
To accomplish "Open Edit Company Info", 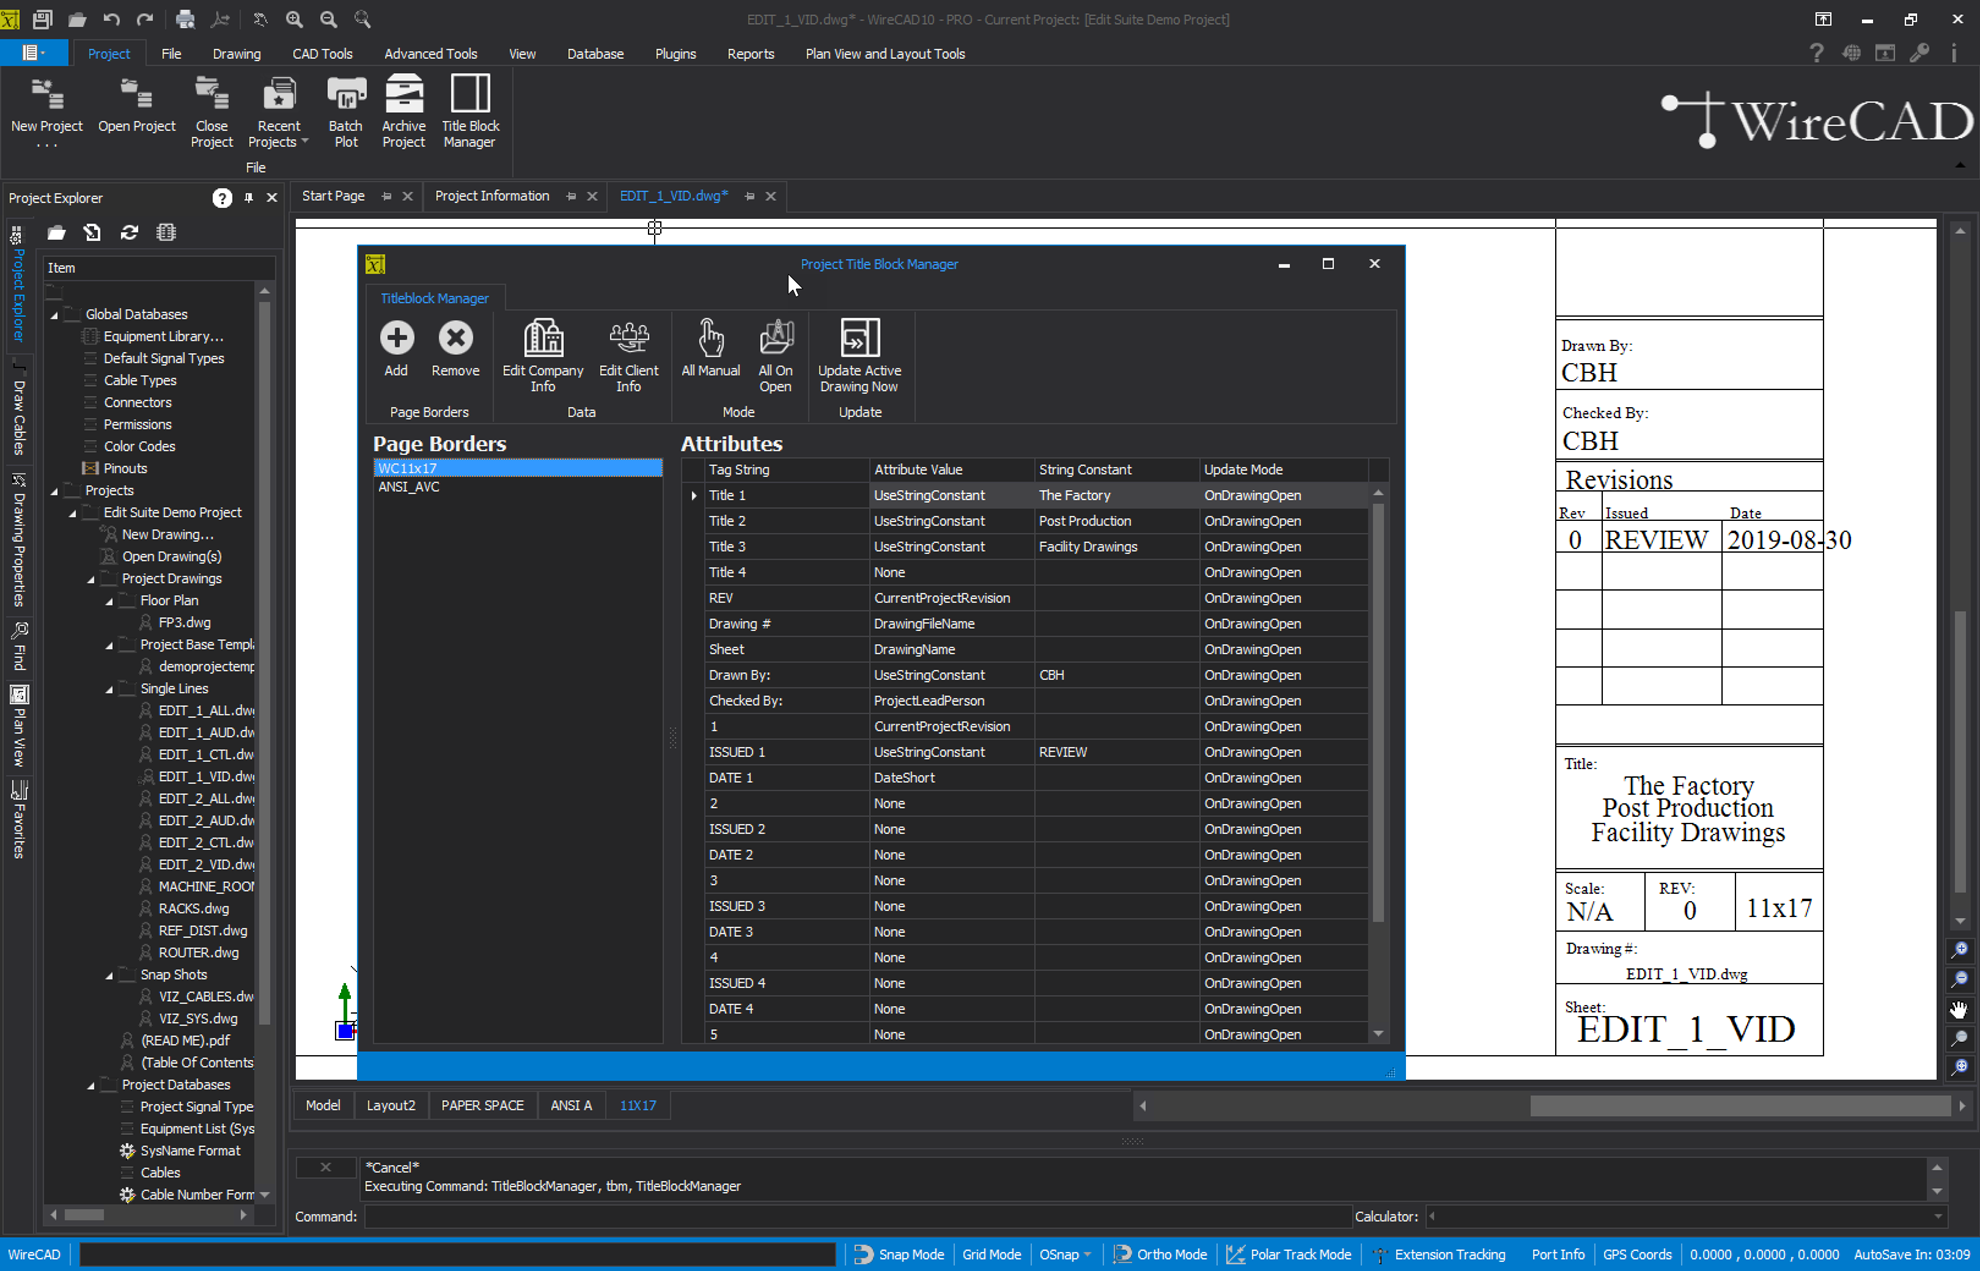I will pyautogui.click(x=543, y=356).
